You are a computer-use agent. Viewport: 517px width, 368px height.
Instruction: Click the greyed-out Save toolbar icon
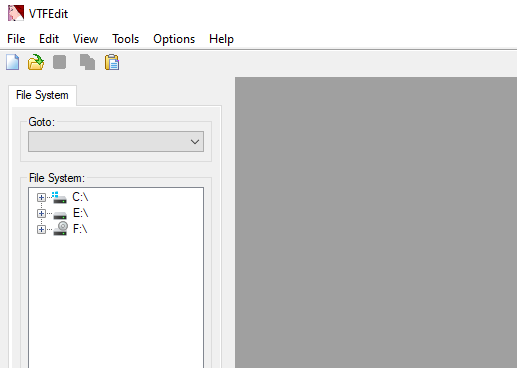60,62
